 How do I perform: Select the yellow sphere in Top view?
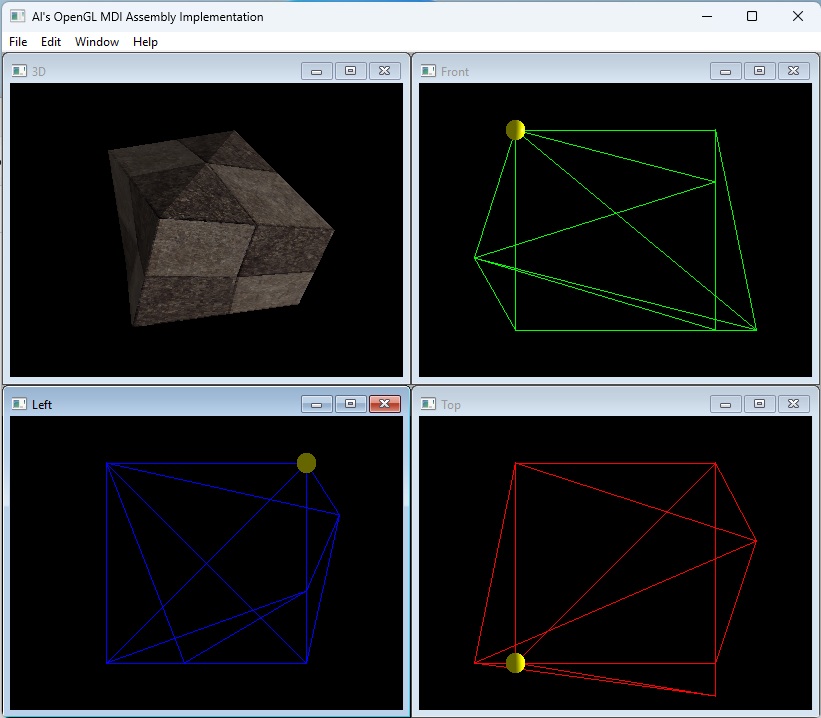515,662
